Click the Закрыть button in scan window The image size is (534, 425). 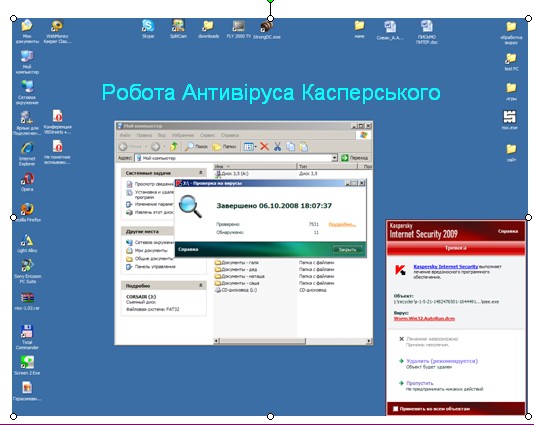coord(347,250)
